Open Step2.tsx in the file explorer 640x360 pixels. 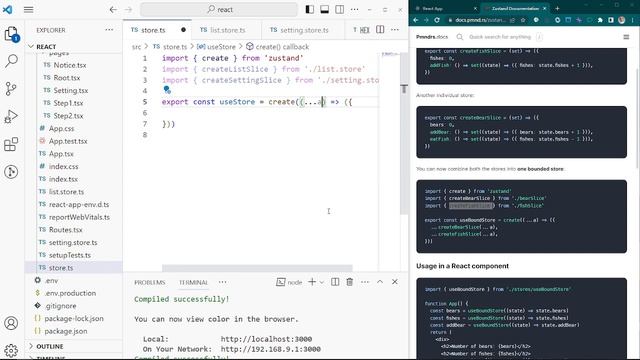68,116
